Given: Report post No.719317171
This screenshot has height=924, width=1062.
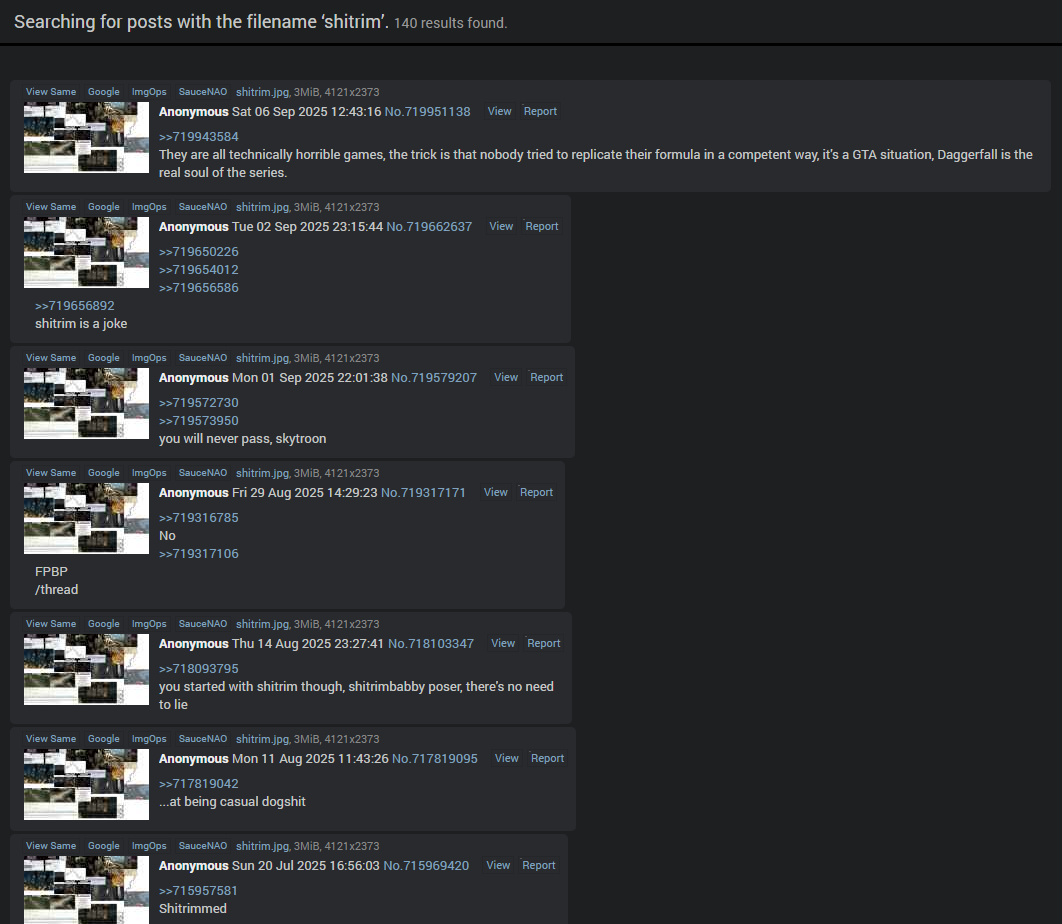Looking at the screenshot, I should coord(536,493).
